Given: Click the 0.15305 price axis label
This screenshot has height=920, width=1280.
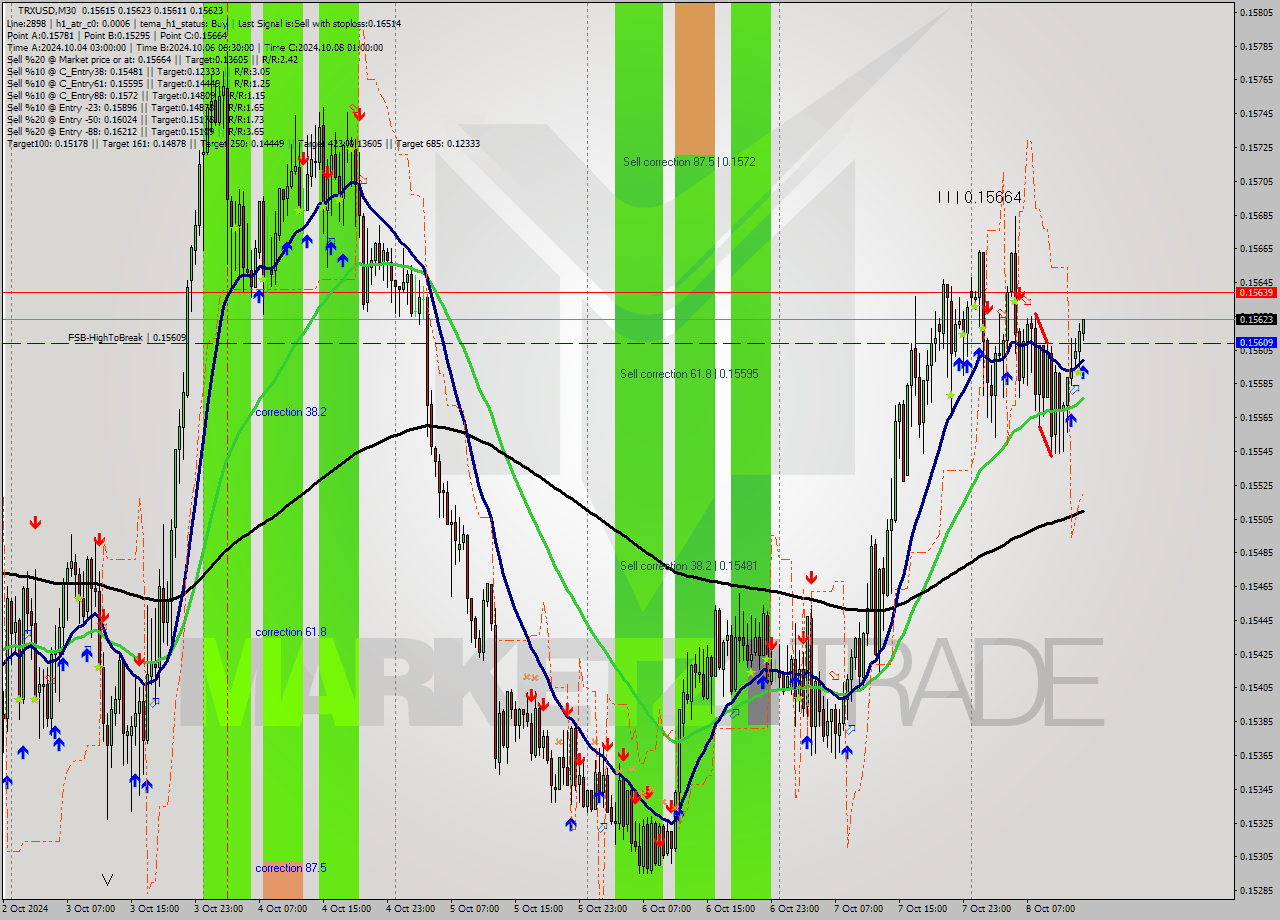Looking at the screenshot, I should click(x=1256, y=856).
